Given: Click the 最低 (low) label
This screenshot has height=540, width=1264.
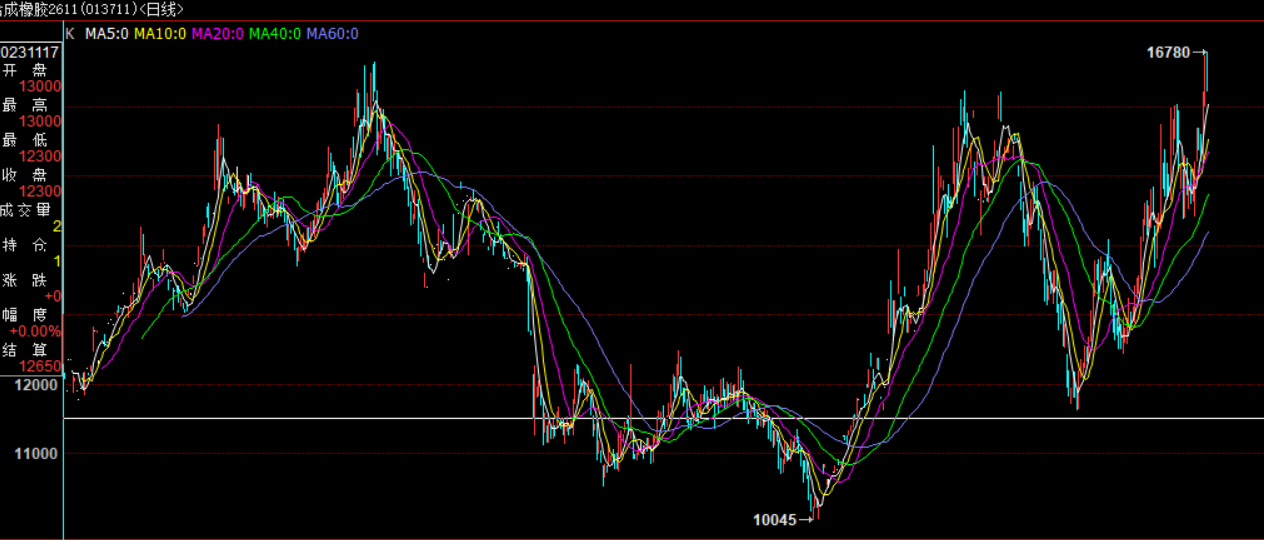Looking at the screenshot, I should pyautogui.click(x=25, y=140).
